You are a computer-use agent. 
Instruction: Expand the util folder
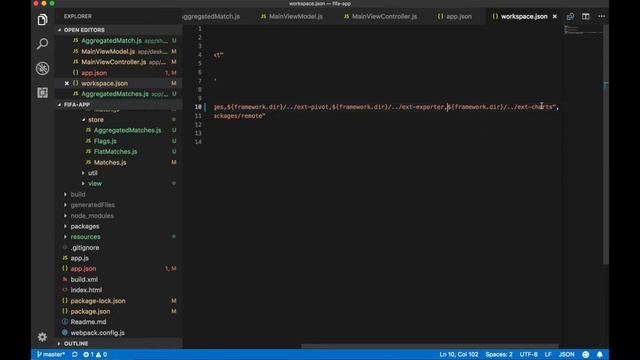pyautogui.click(x=93, y=173)
